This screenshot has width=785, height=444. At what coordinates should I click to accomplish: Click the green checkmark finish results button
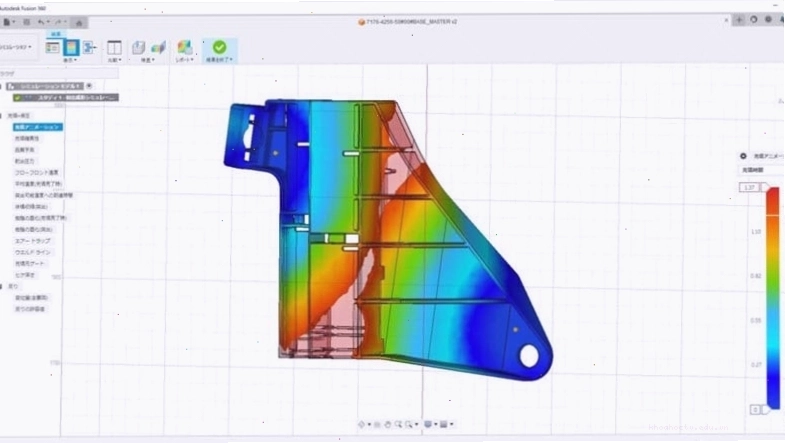[x=219, y=47]
